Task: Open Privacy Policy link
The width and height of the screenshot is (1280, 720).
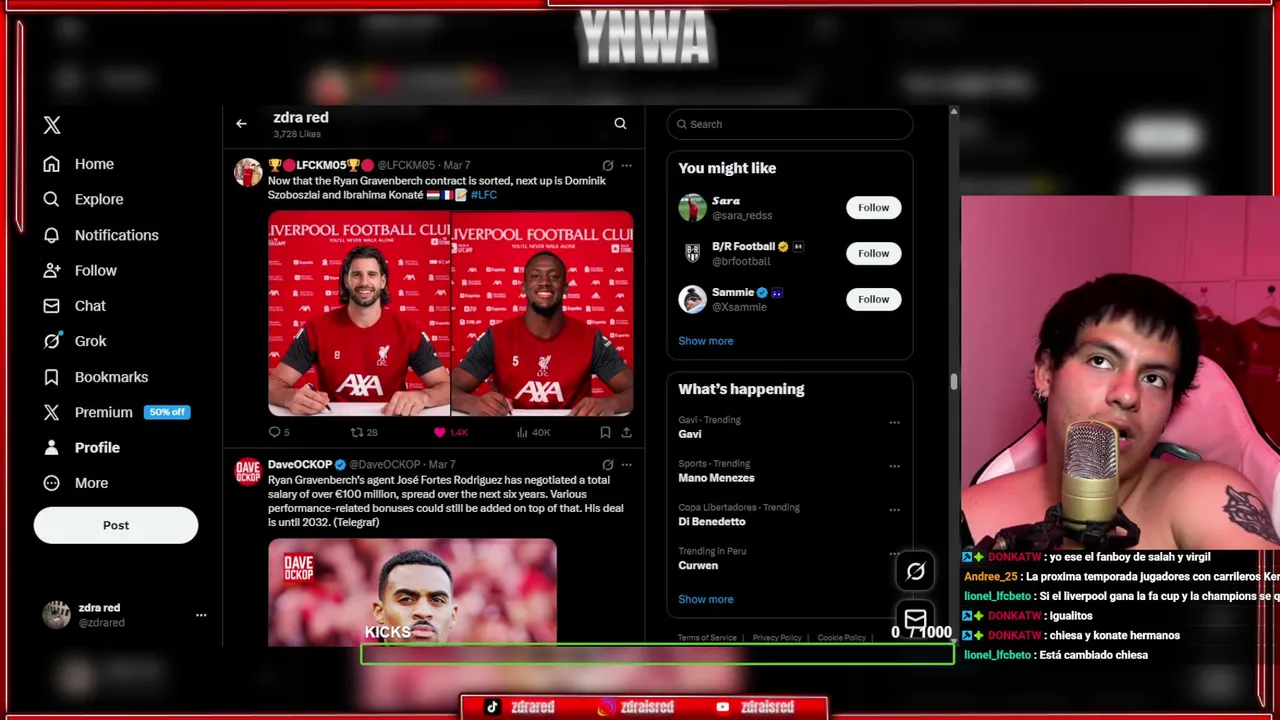Action: point(777,638)
